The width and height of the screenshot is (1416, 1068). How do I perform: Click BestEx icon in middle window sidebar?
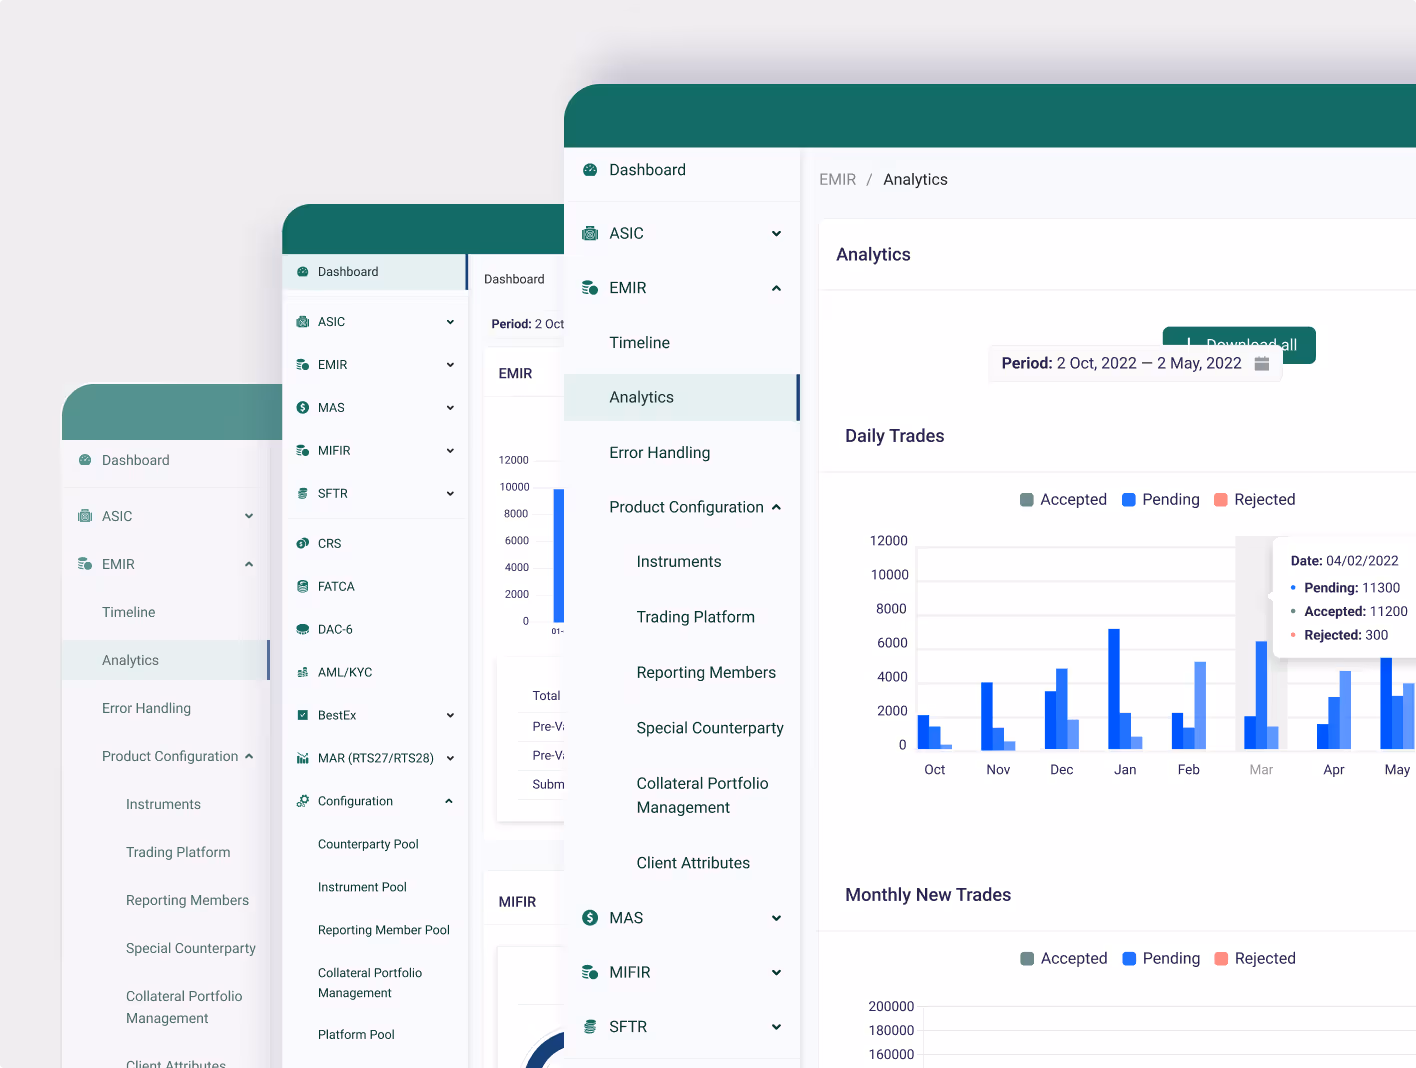tap(303, 716)
